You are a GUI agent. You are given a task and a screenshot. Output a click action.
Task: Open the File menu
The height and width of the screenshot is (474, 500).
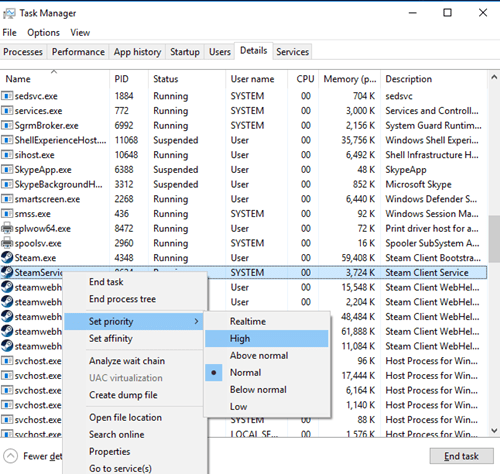(x=9, y=33)
